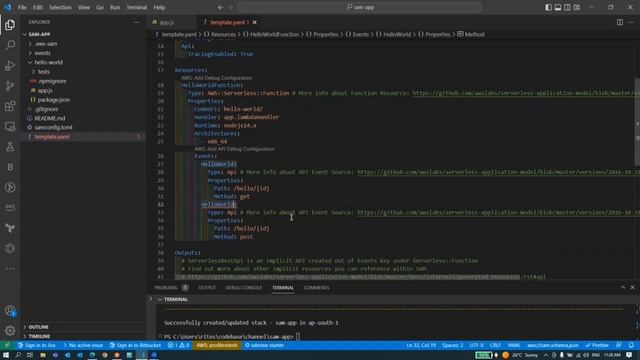This screenshot has height=360, width=640.
Task: Open the Bitbucket B icon view
Action: tap(10, 167)
